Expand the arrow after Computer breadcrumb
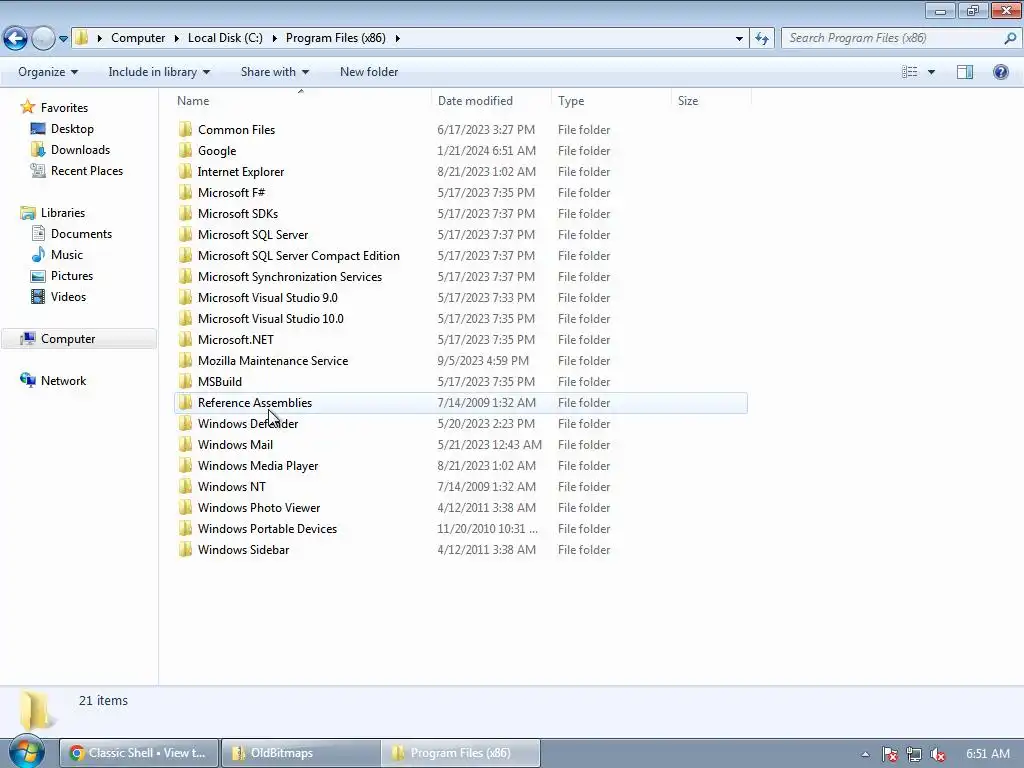This screenshot has height=768, width=1024. click(x=176, y=39)
